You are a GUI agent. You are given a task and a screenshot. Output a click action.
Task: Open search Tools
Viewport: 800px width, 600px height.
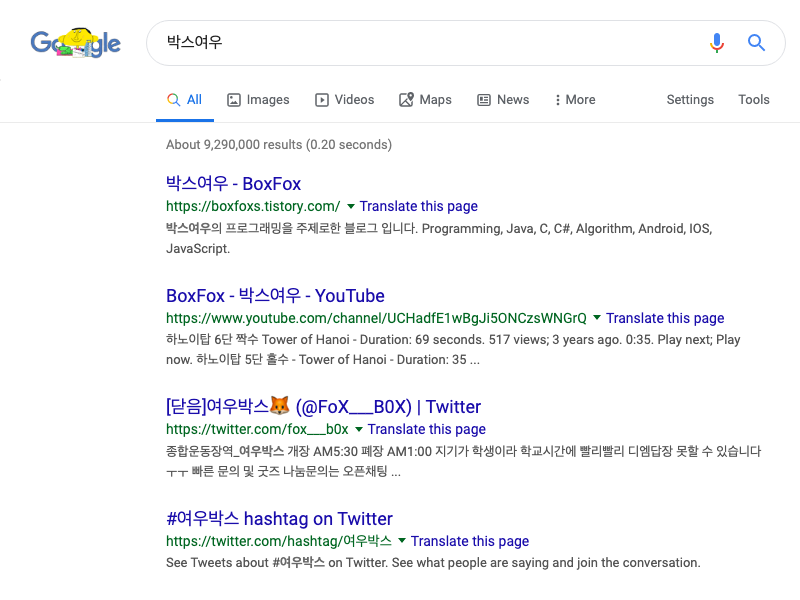point(754,99)
